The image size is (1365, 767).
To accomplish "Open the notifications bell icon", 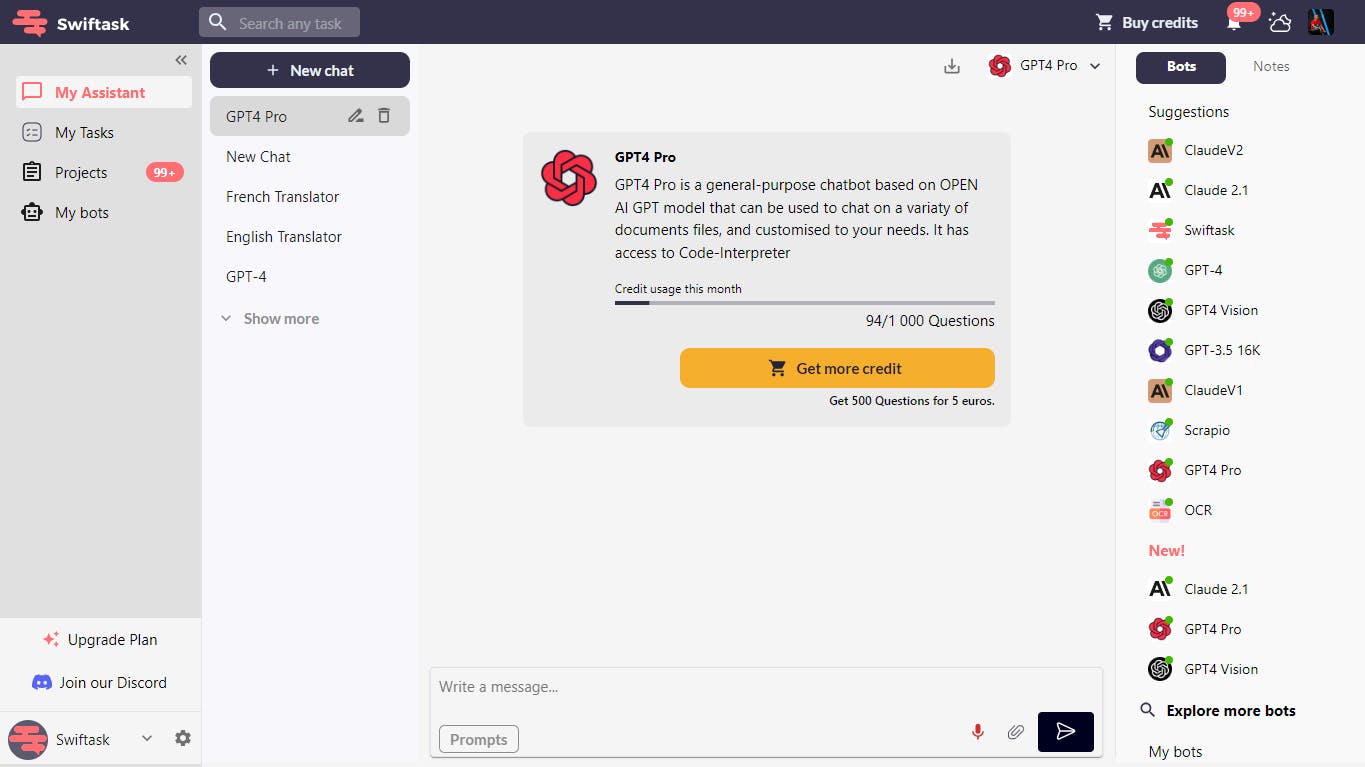I will (1234, 23).
